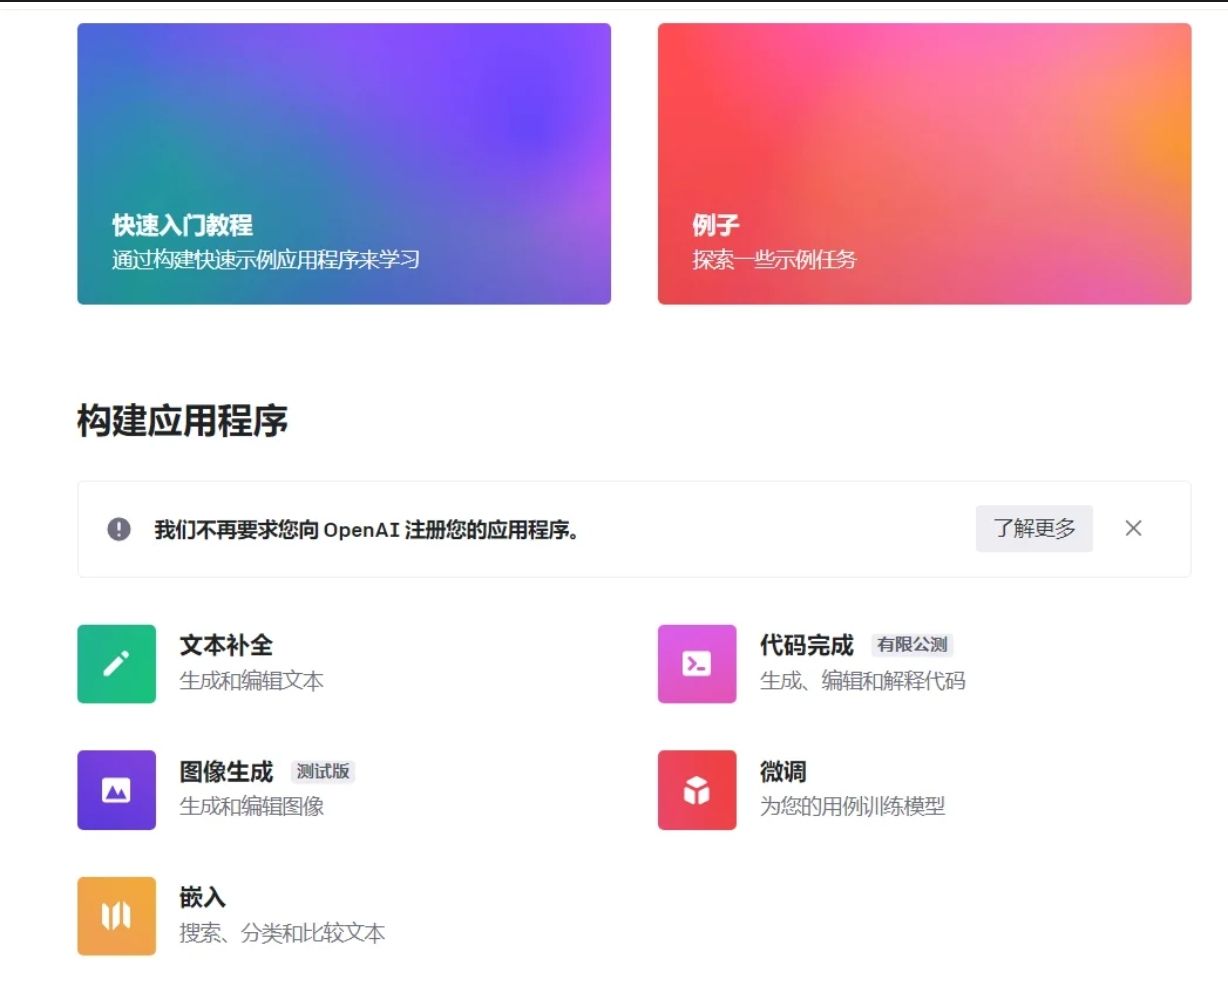Click the 测试版 badge

(323, 771)
